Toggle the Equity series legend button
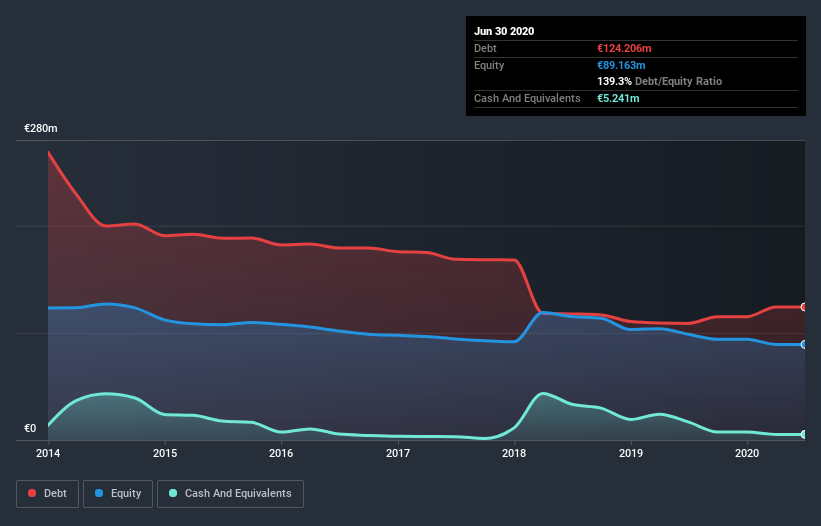The height and width of the screenshot is (526, 821). pyautogui.click(x=118, y=494)
